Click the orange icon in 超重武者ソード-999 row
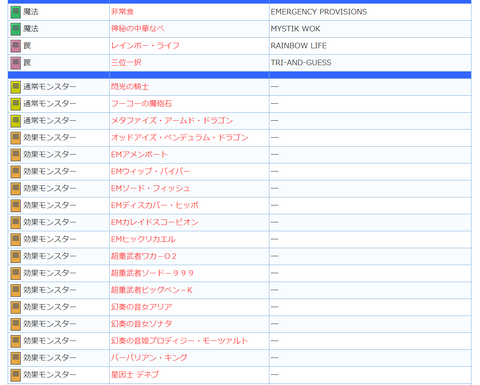480x385 pixels. click(16, 274)
